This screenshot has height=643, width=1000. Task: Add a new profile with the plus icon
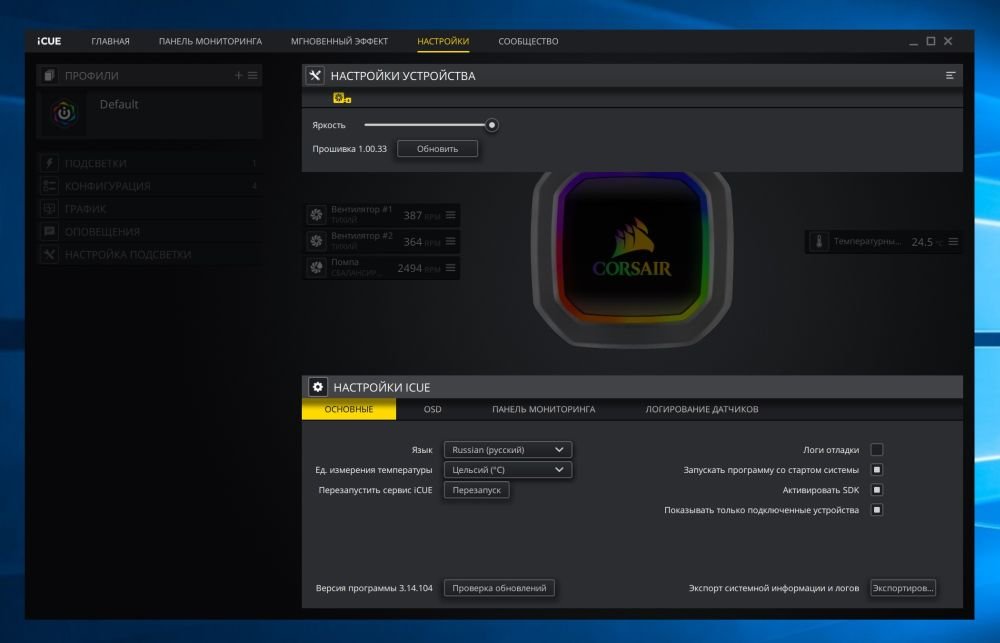(x=239, y=75)
